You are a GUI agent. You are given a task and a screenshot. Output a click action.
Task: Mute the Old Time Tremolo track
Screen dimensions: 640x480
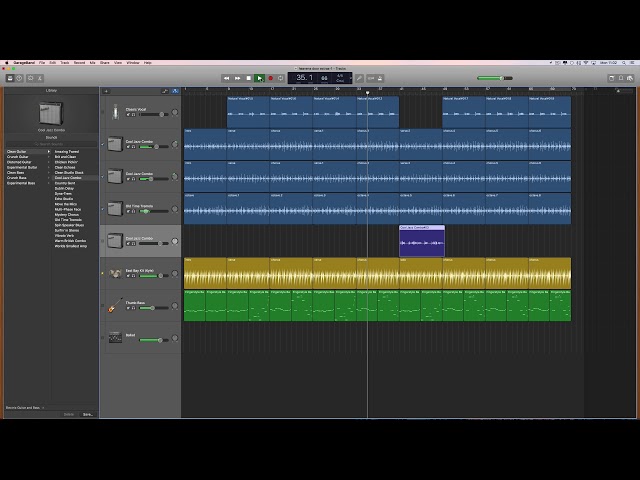tap(128, 211)
